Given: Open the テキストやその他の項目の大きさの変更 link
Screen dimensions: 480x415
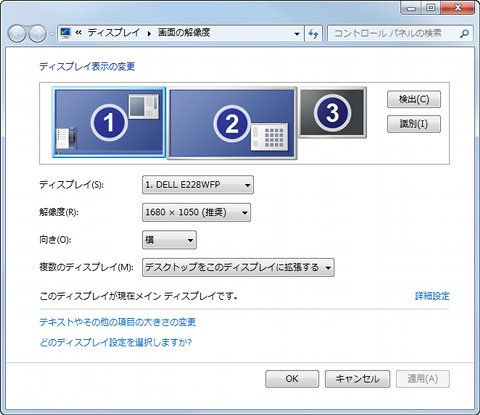Looking at the screenshot, I should pos(118,322).
